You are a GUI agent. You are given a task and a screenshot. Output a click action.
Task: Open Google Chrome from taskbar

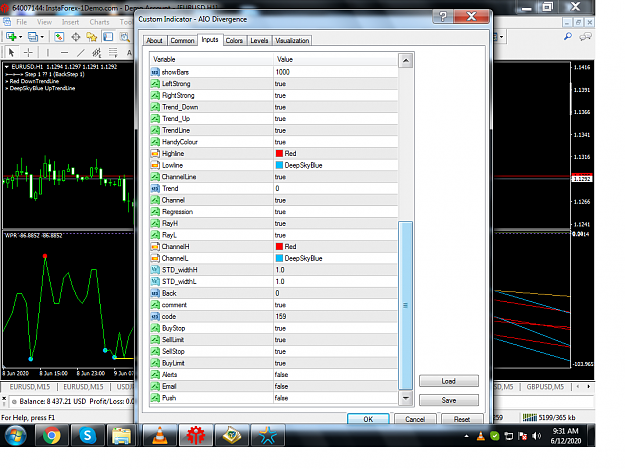52,436
